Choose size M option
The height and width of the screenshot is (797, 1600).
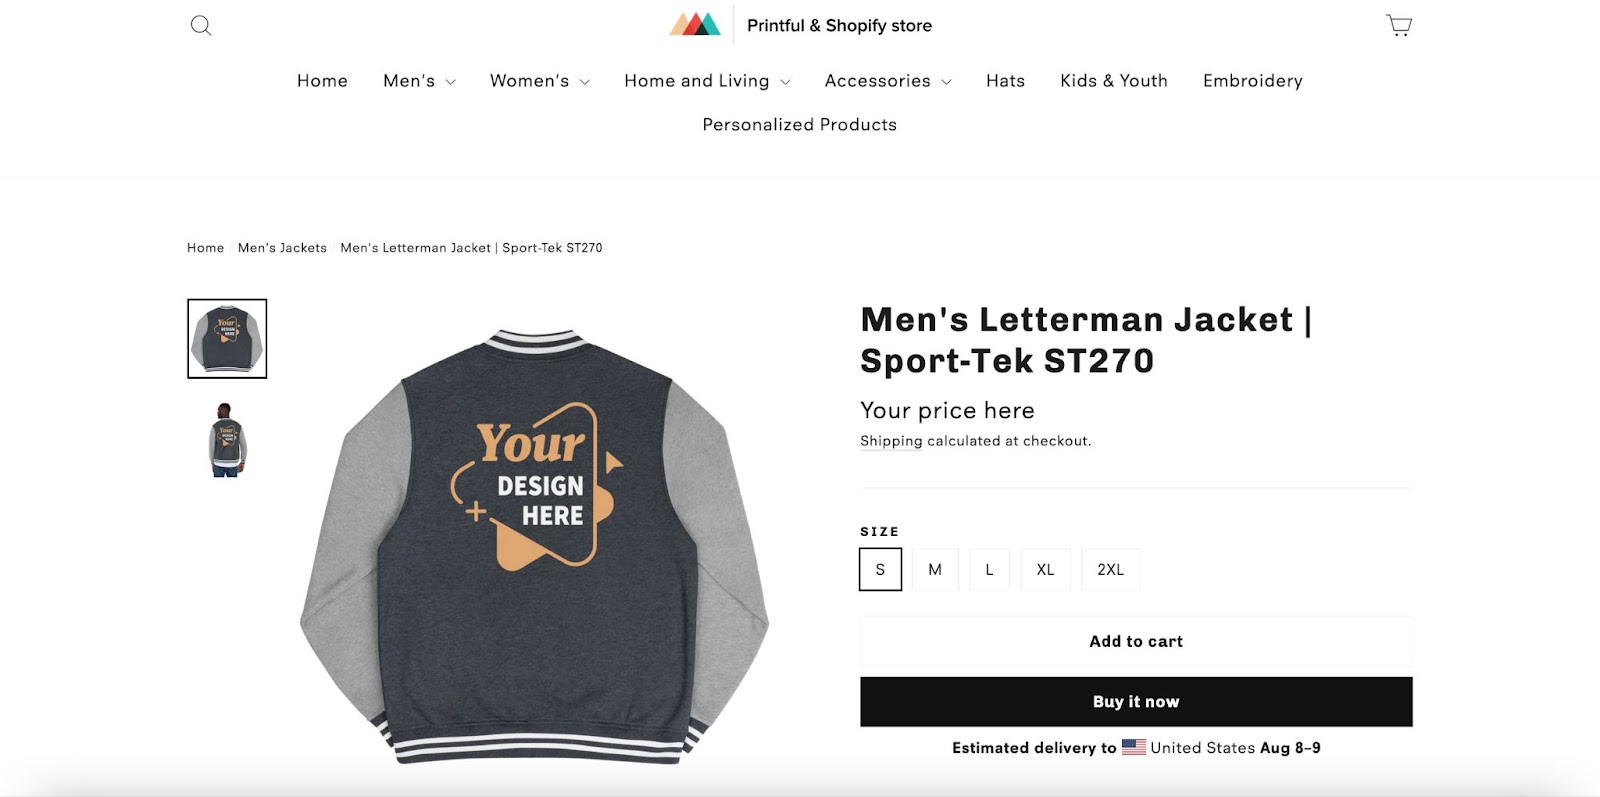[x=935, y=569]
